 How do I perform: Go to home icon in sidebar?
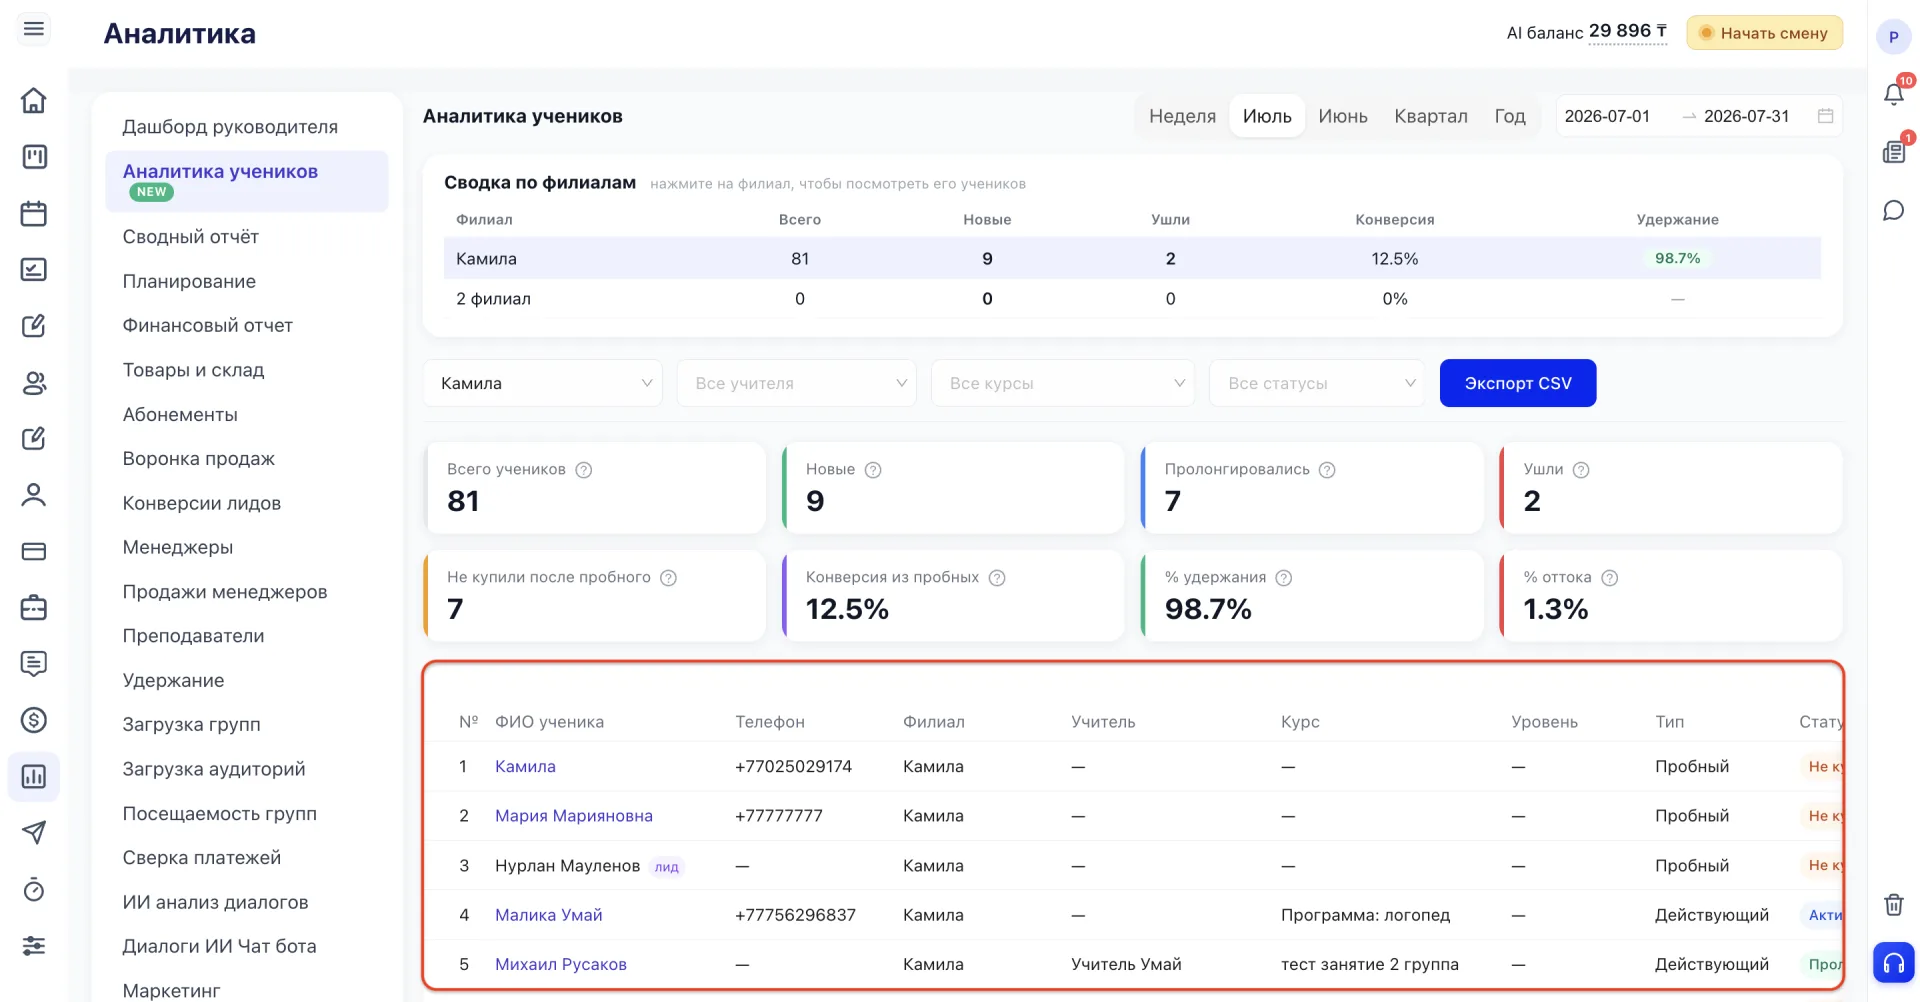(x=34, y=100)
